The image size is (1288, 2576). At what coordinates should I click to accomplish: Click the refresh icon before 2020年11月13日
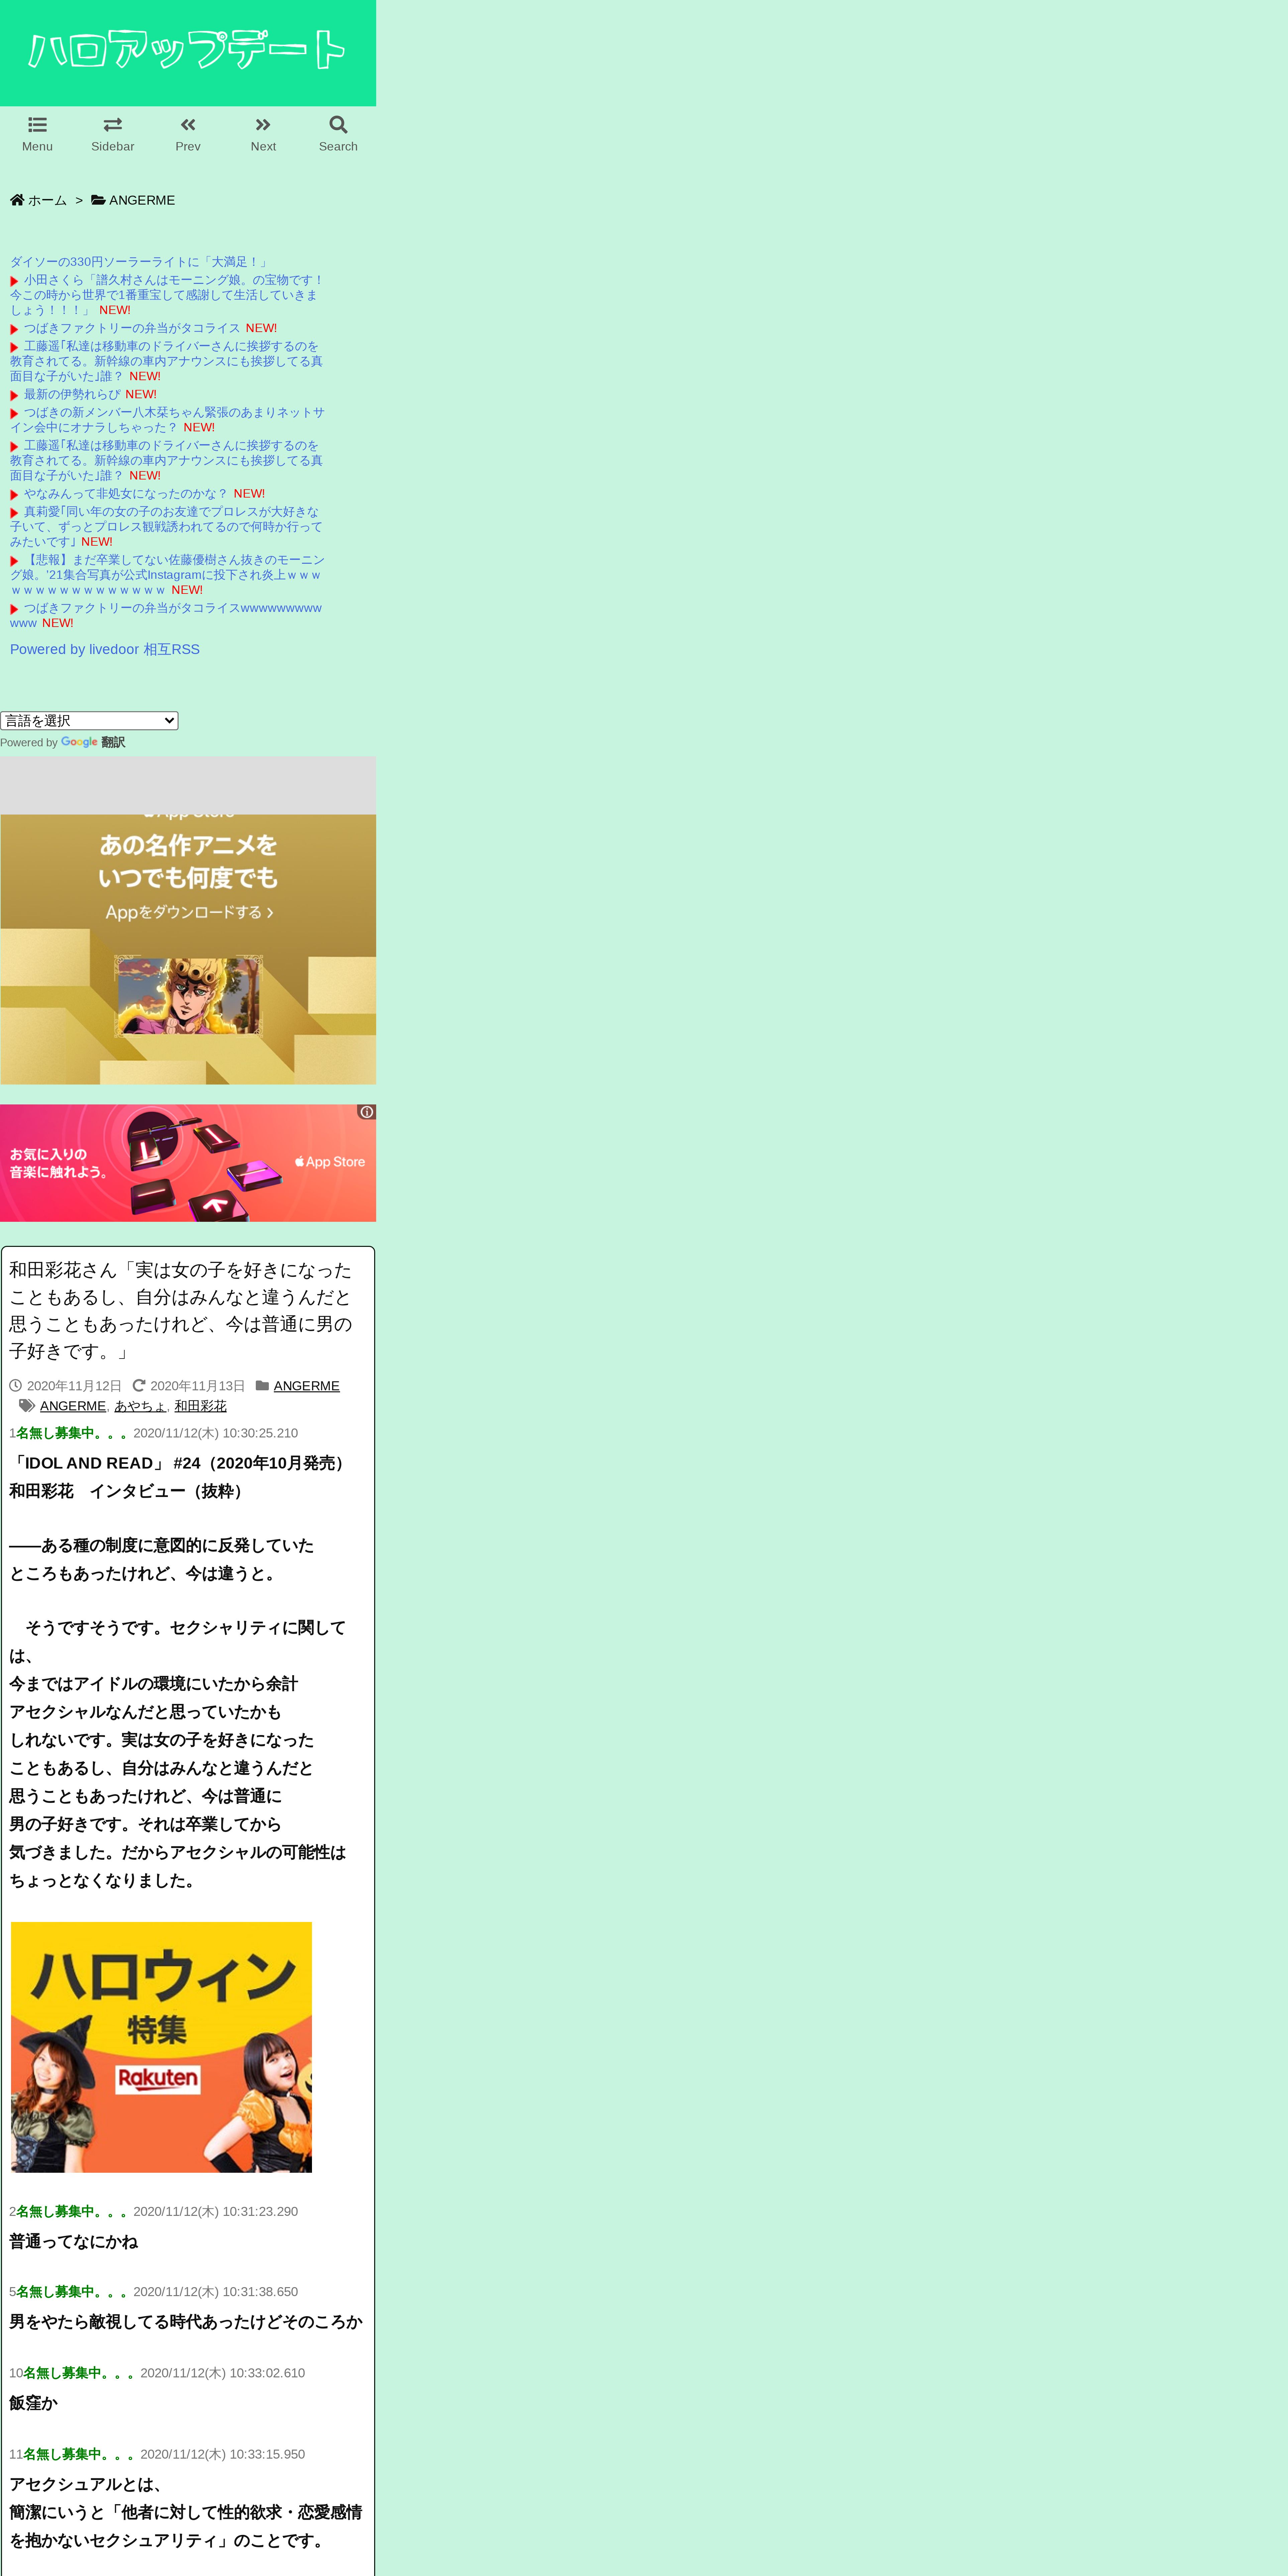[x=139, y=1386]
